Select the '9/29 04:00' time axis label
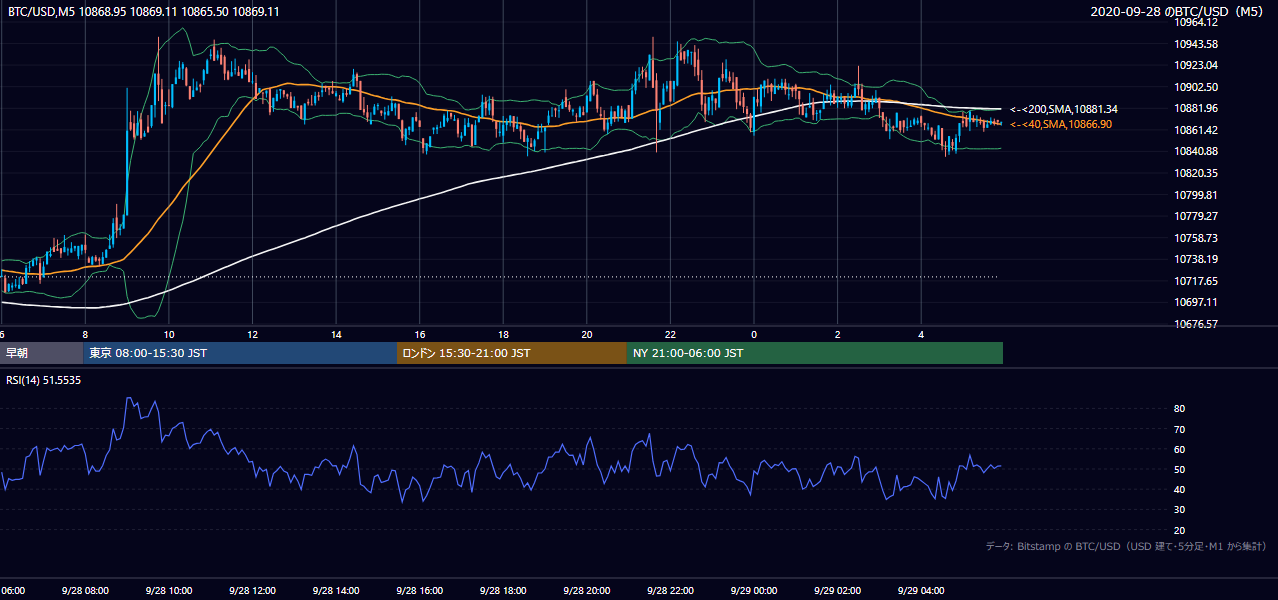The image size is (1278, 600). [x=920, y=591]
